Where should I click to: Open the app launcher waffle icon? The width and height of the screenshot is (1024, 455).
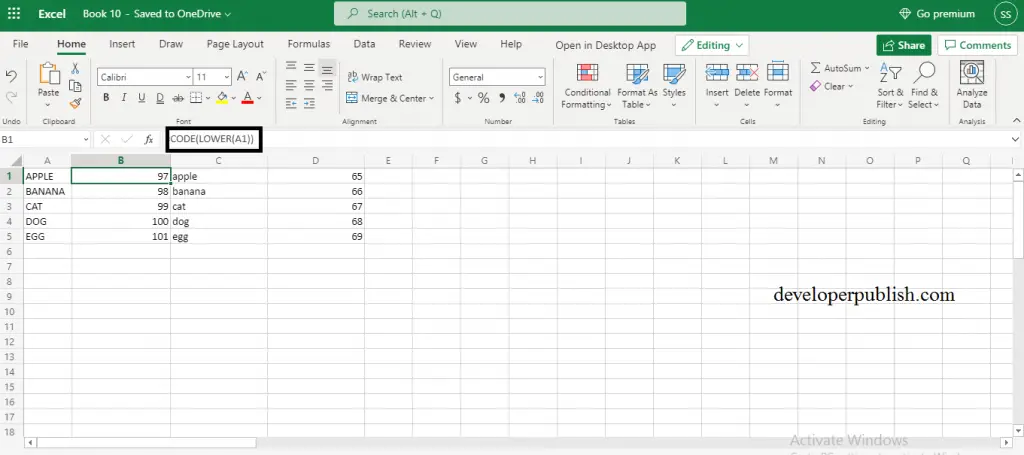pyautogui.click(x=13, y=14)
